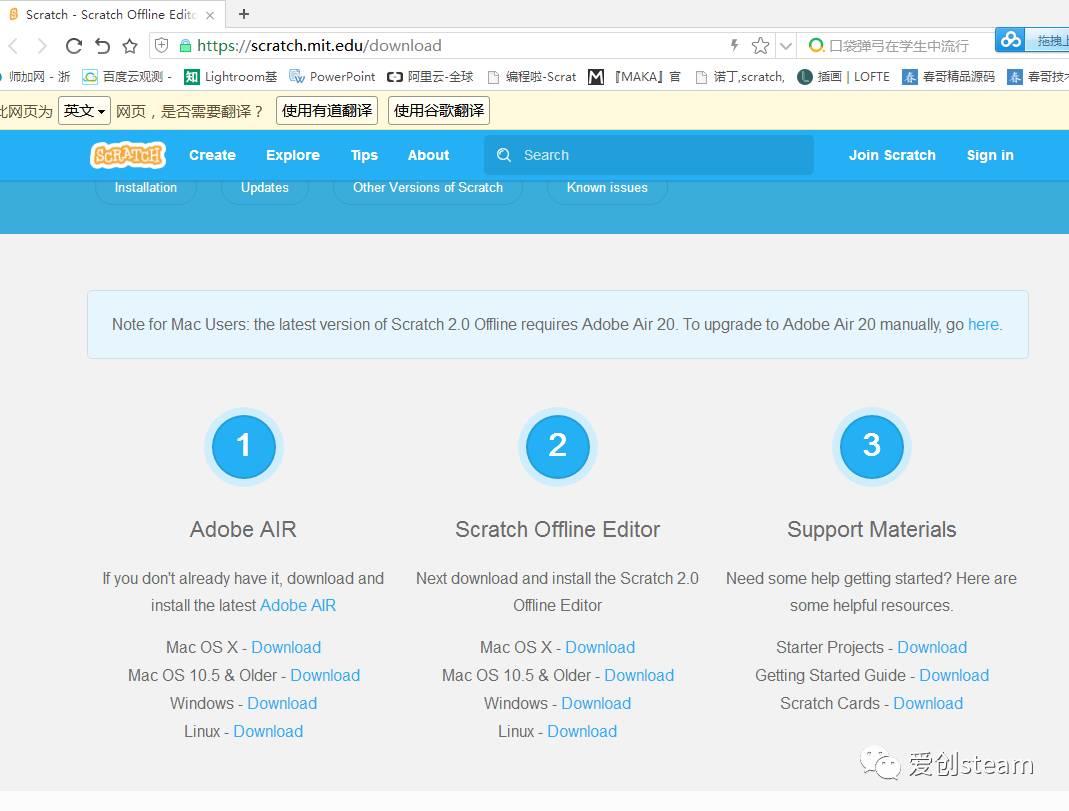Click the 'here' link in Mac note
Screen dimensions: 1069x811
(983, 324)
